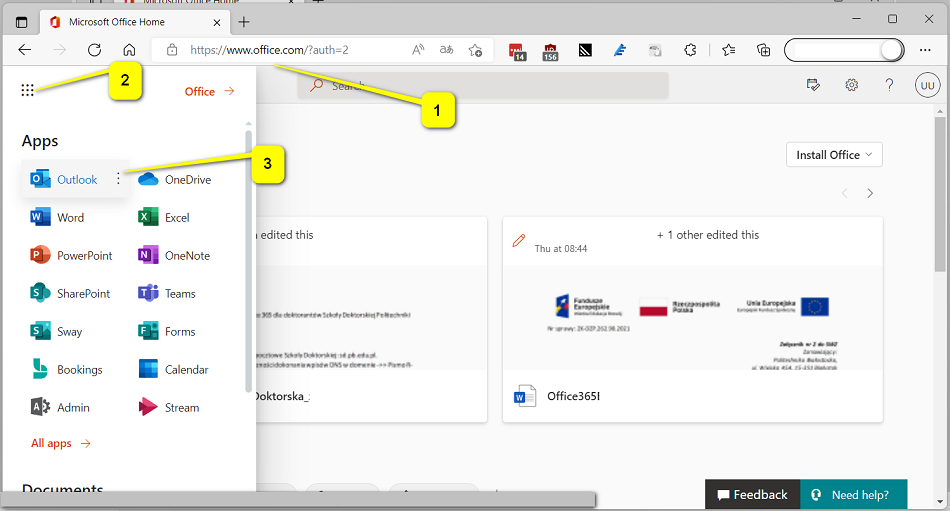This screenshot has height=511, width=950.
Task: Open the All apps link
Action: click(61, 444)
